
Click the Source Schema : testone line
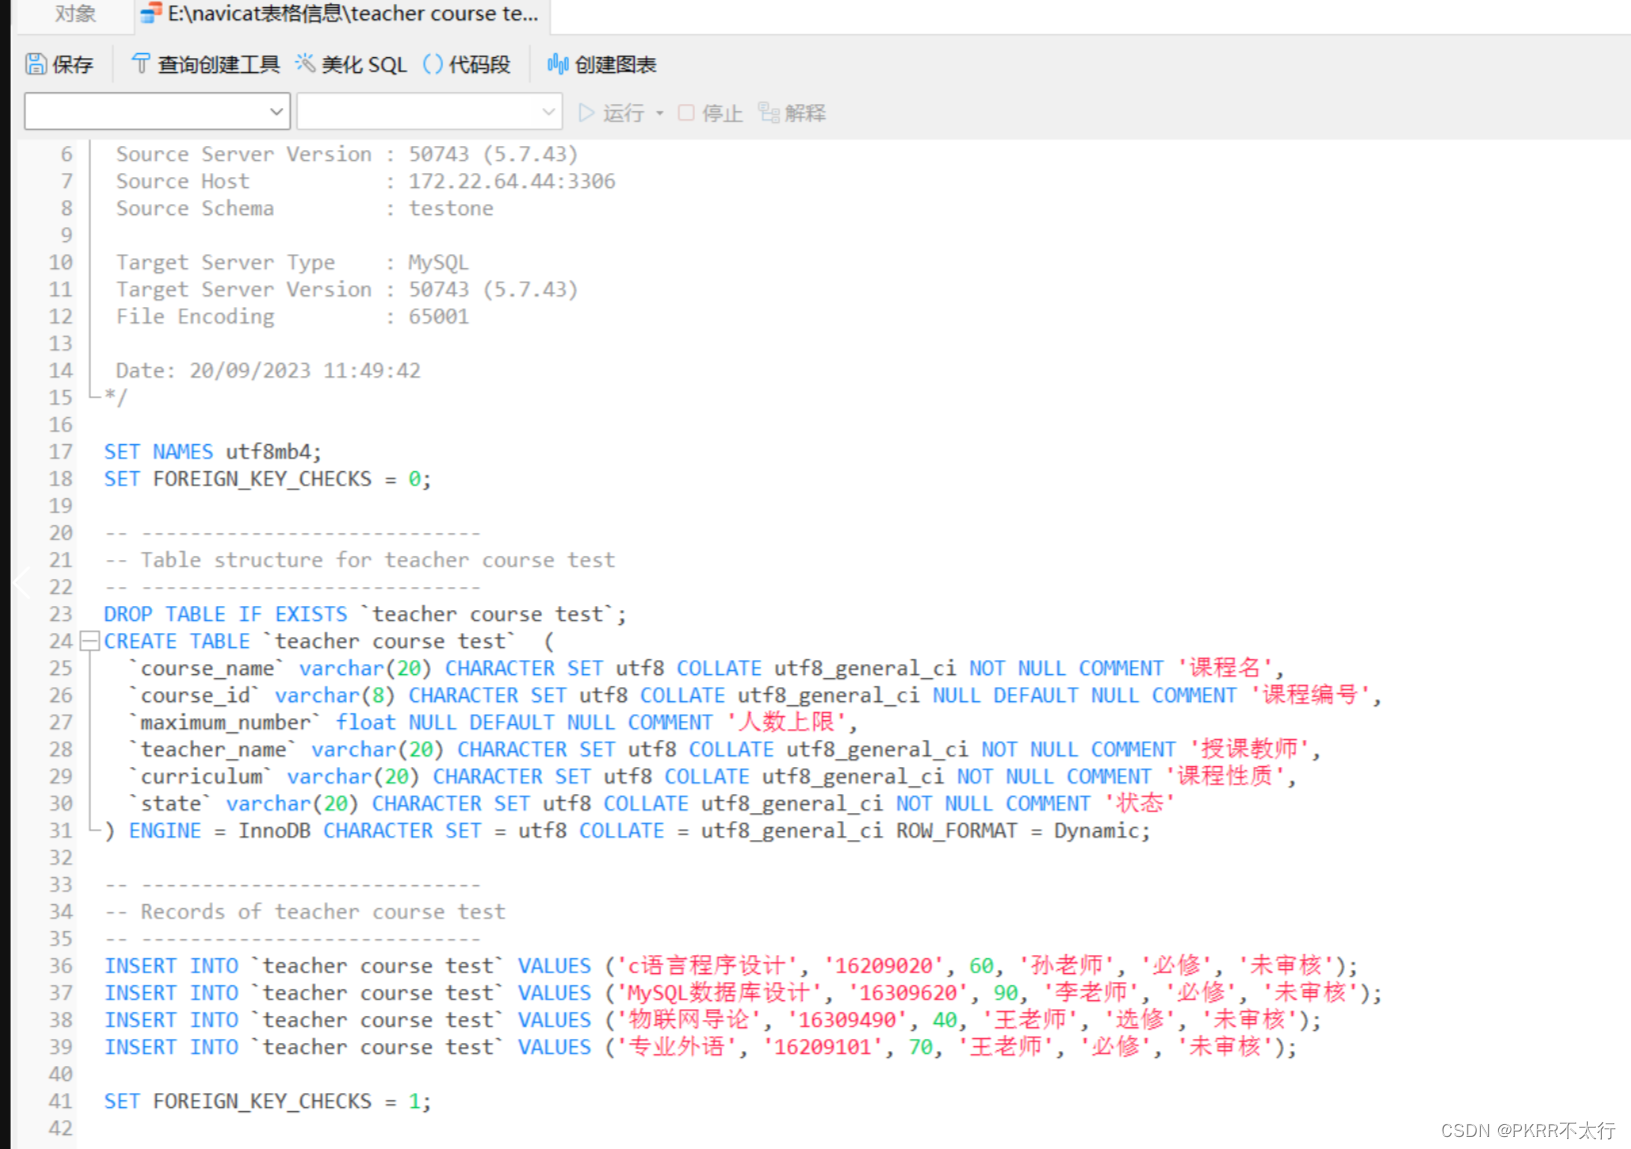click(304, 208)
